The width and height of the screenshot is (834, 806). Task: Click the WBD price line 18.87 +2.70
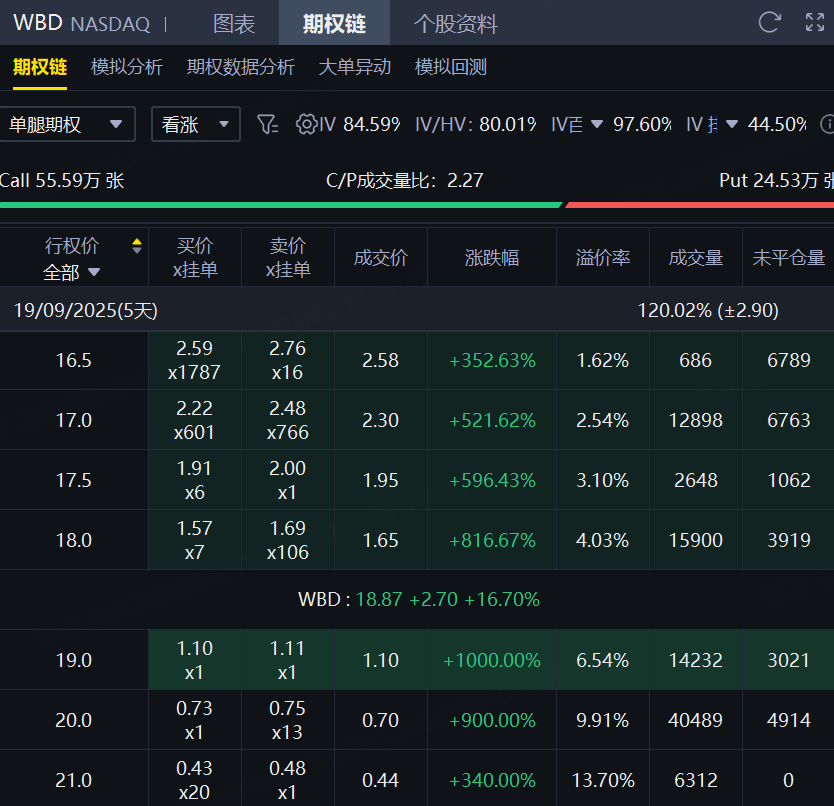point(419,600)
